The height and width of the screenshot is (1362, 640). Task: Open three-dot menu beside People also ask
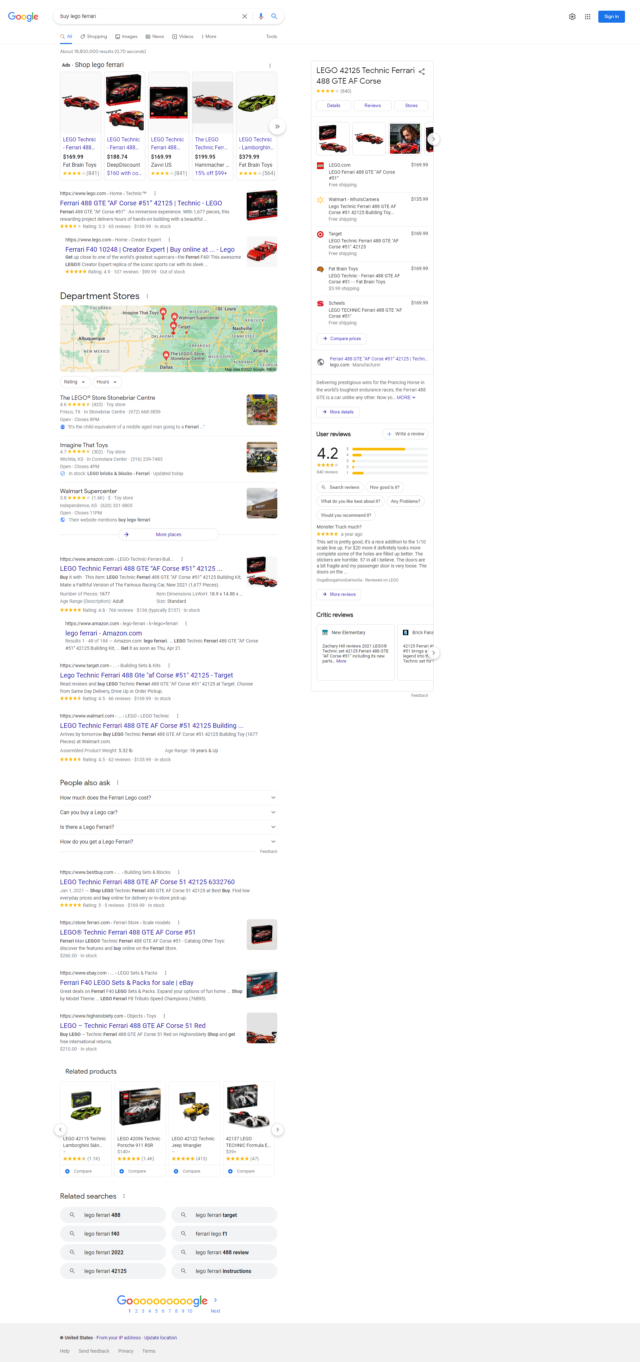pyautogui.click(x=117, y=782)
